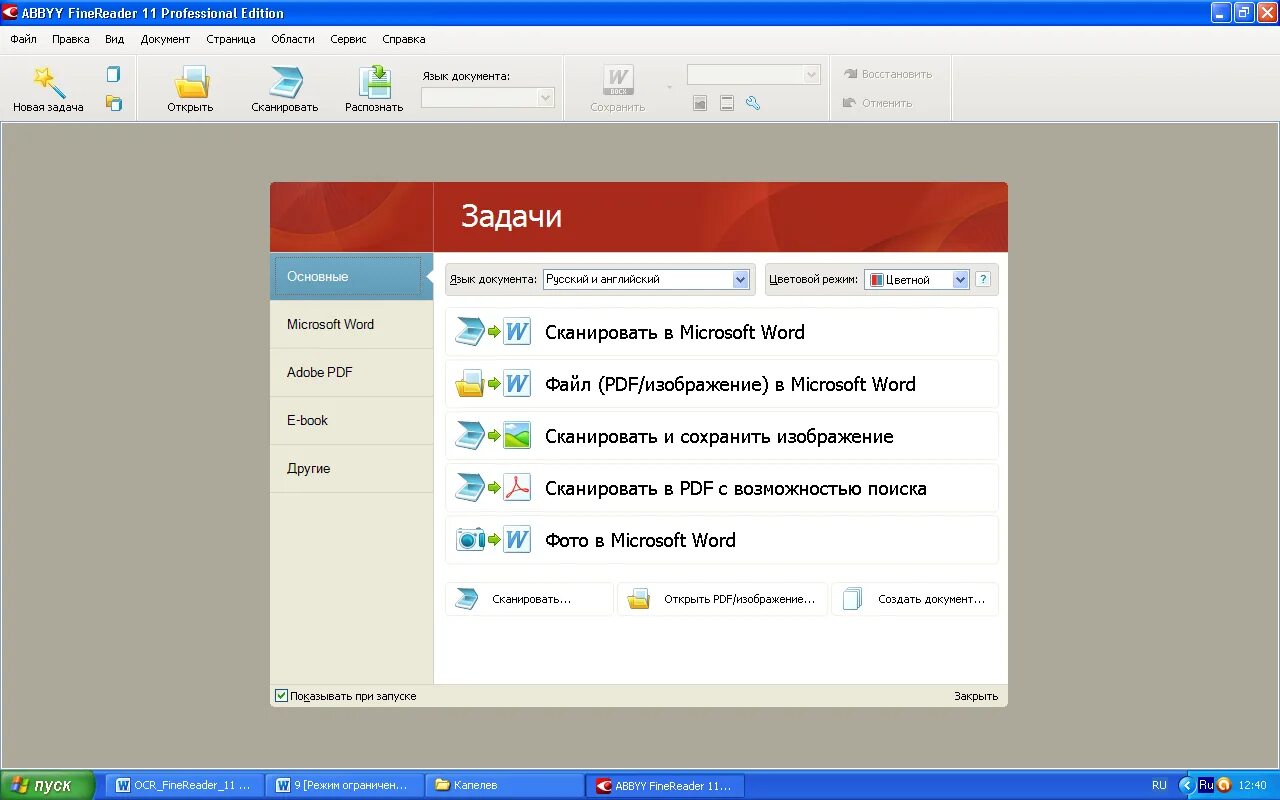Click the single page icon beside Новая задача
The image size is (1280, 800).
point(113,74)
